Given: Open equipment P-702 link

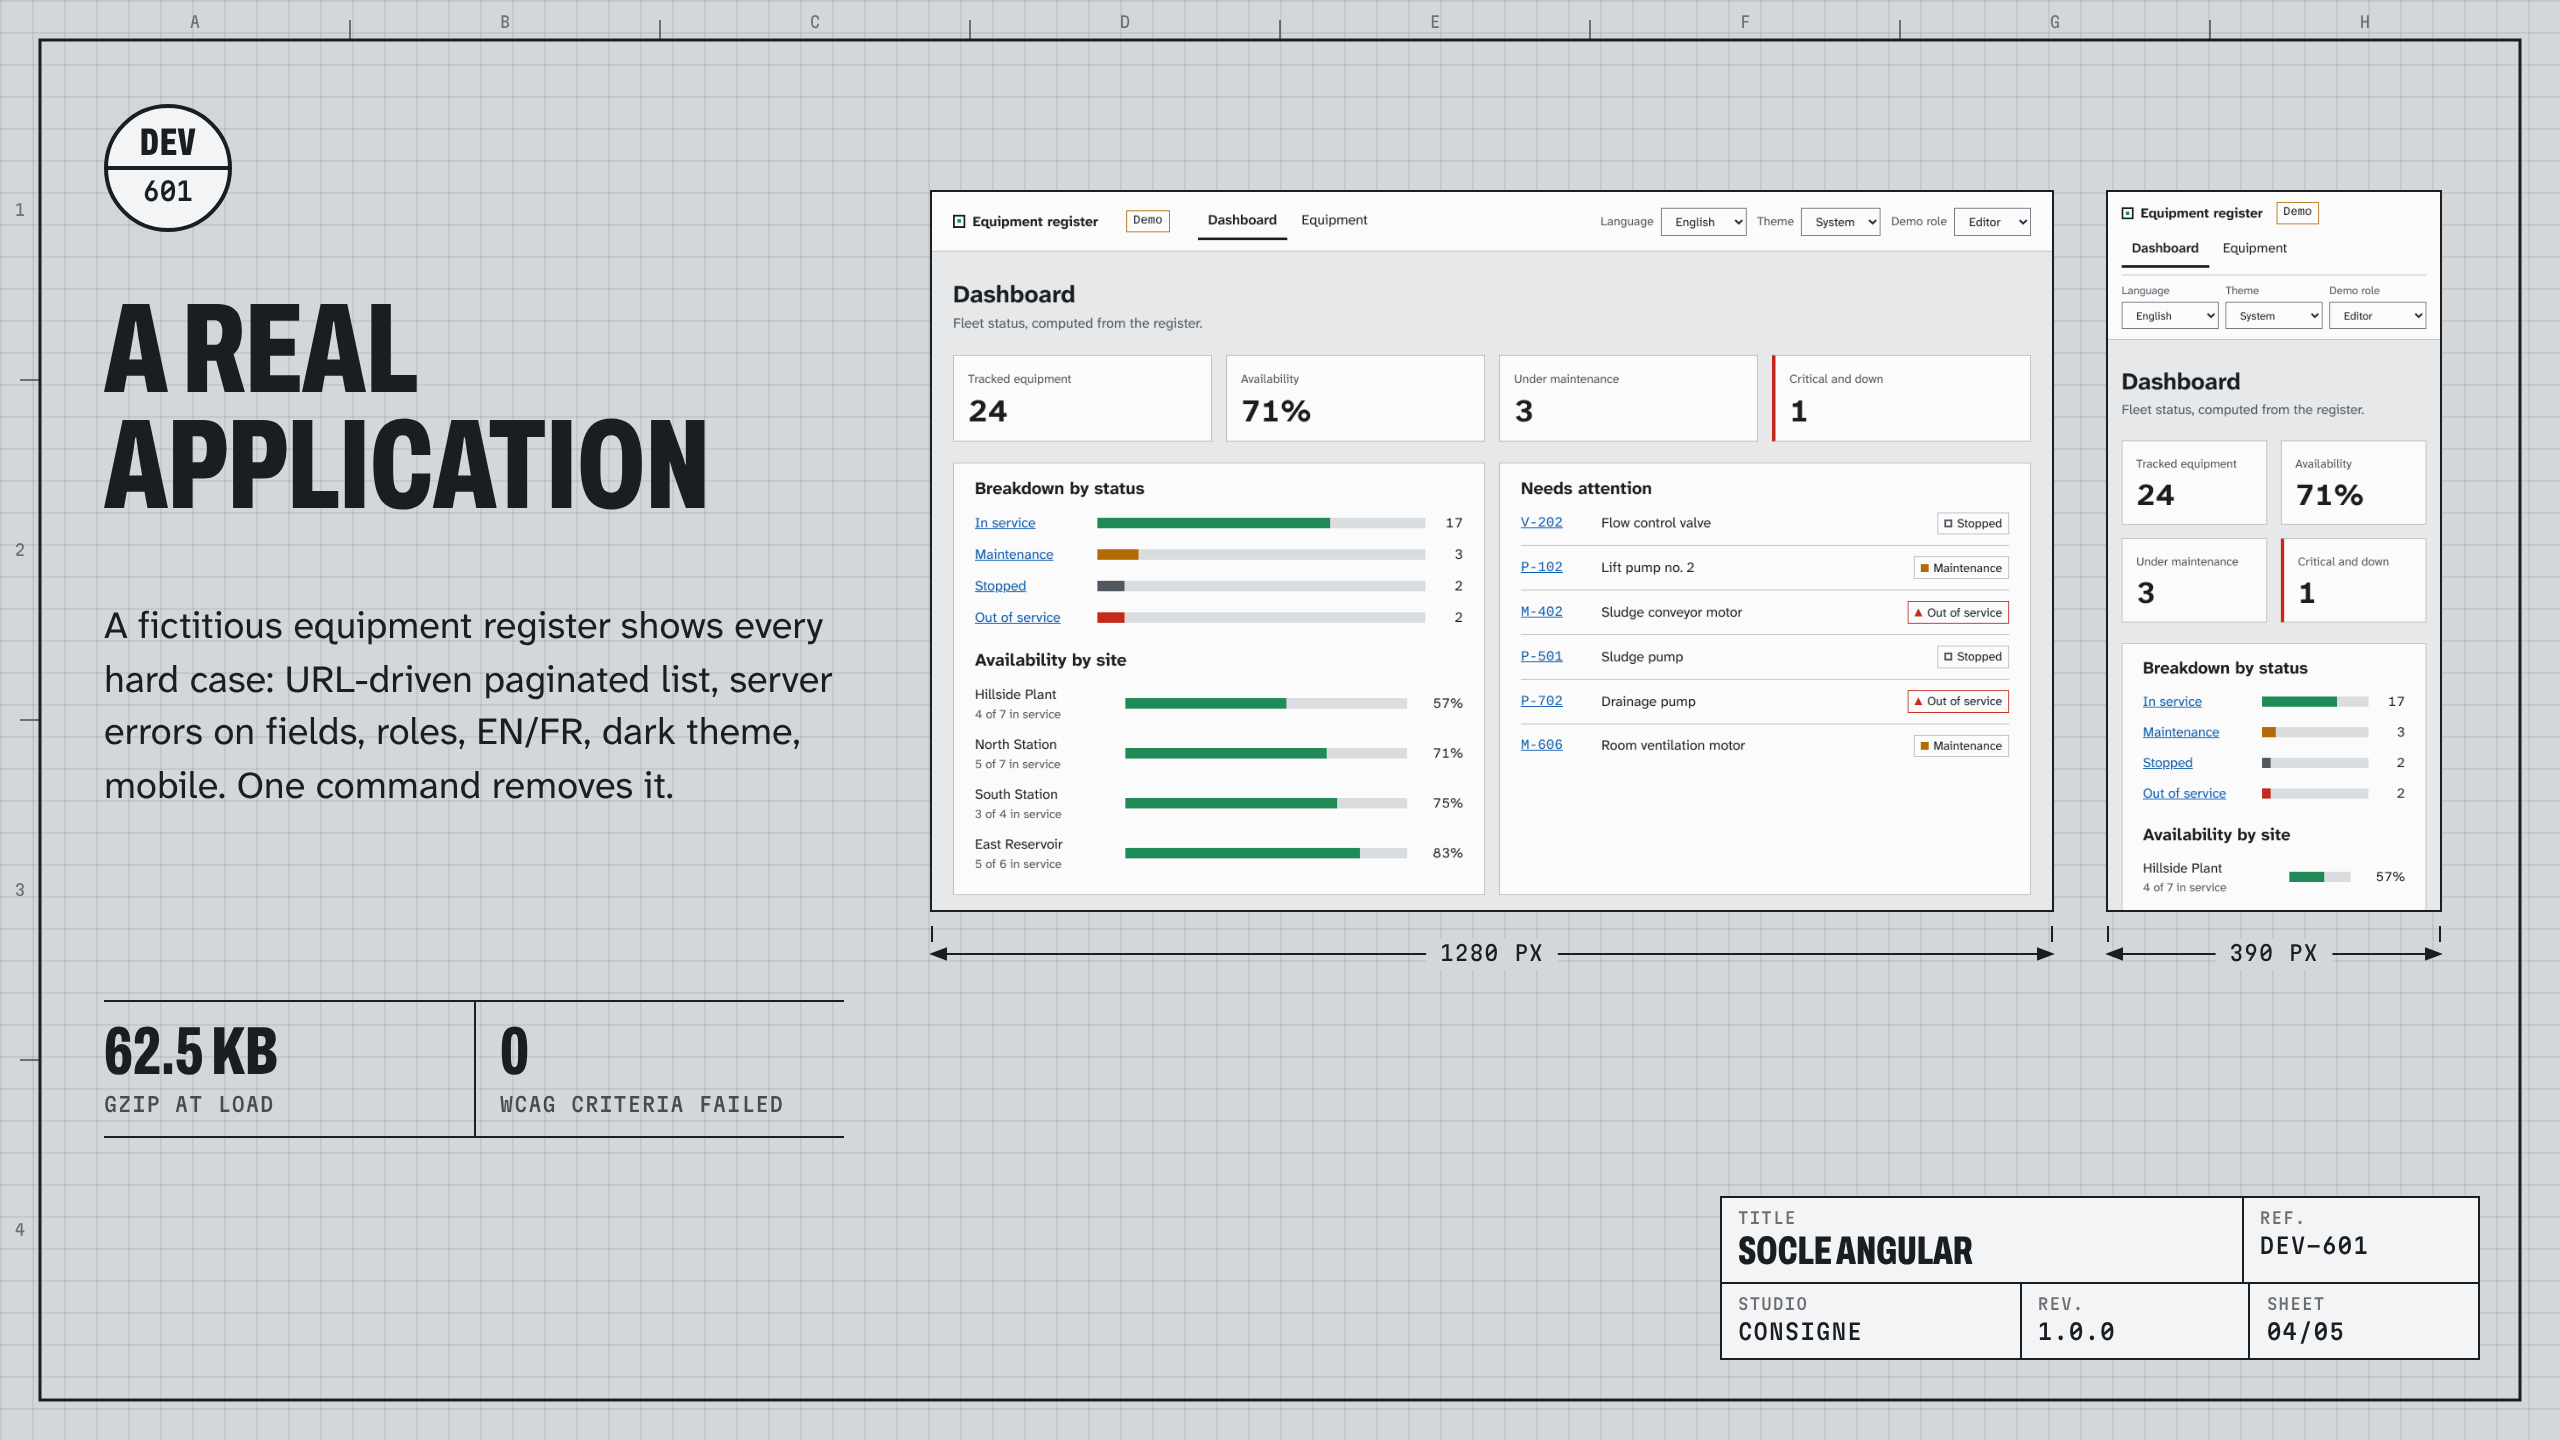Looking at the screenshot, I should tap(1541, 701).
